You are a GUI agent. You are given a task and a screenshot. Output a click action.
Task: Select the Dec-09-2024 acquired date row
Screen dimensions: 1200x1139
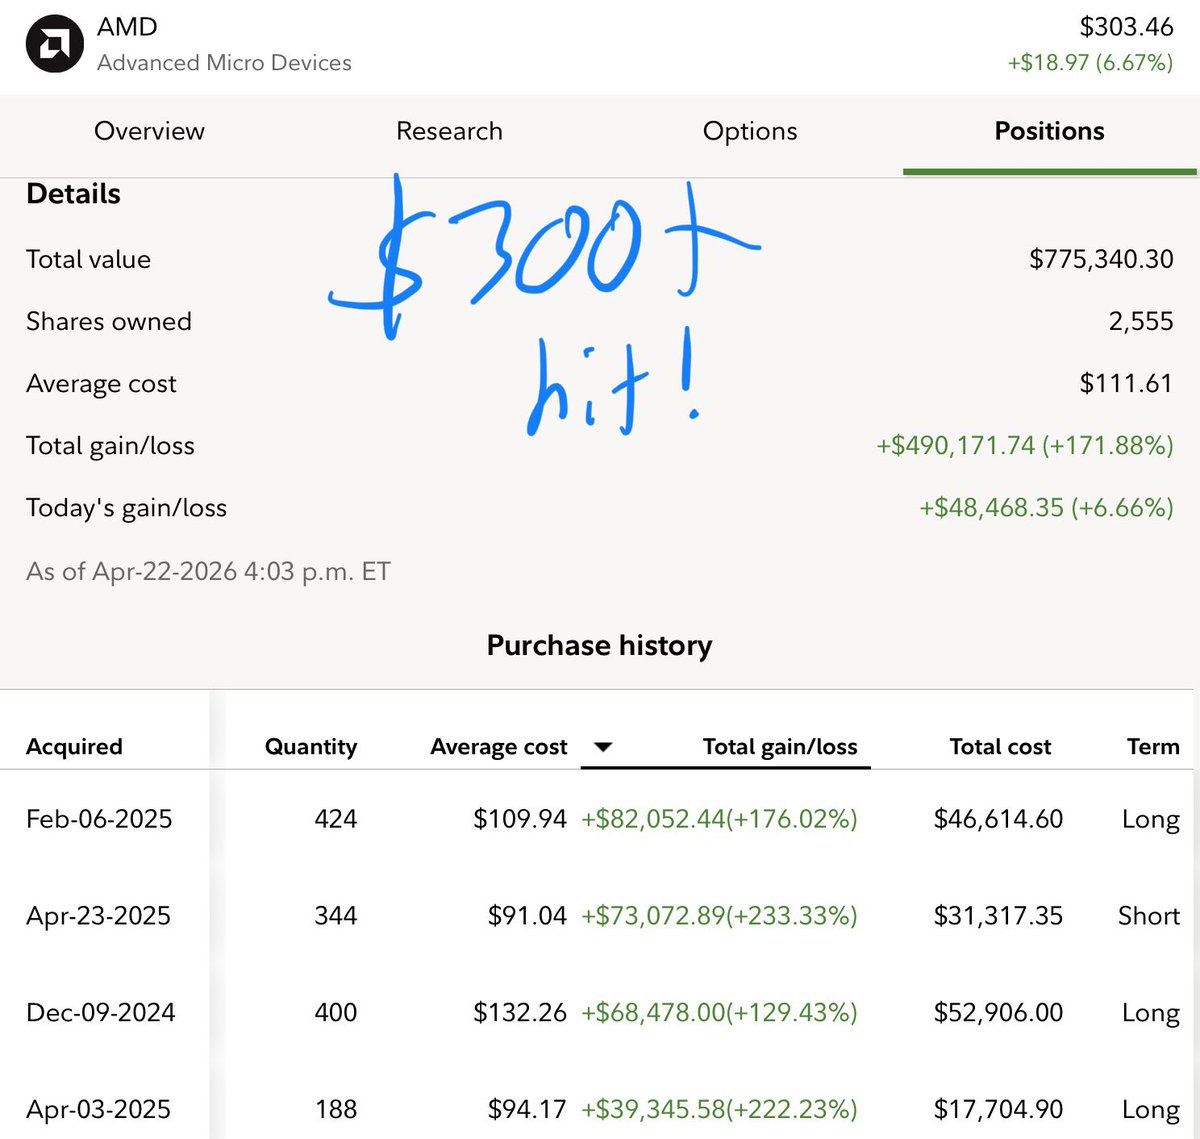pyautogui.click(x=100, y=1013)
